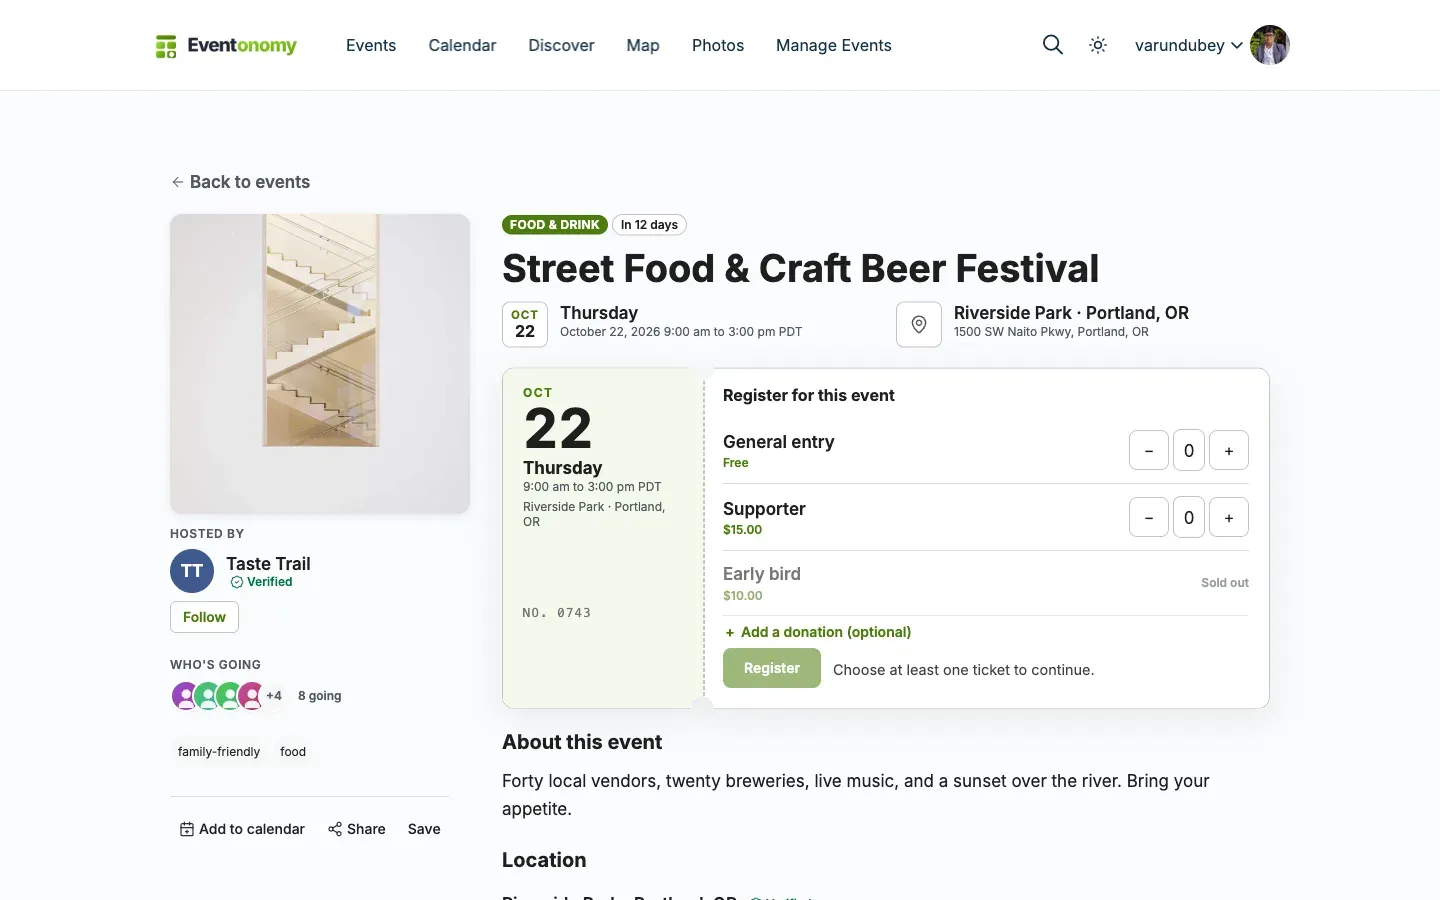This screenshot has height=900, width=1440.
Task: Click the Supporter quantity field
Action: click(x=1189, y=517)
